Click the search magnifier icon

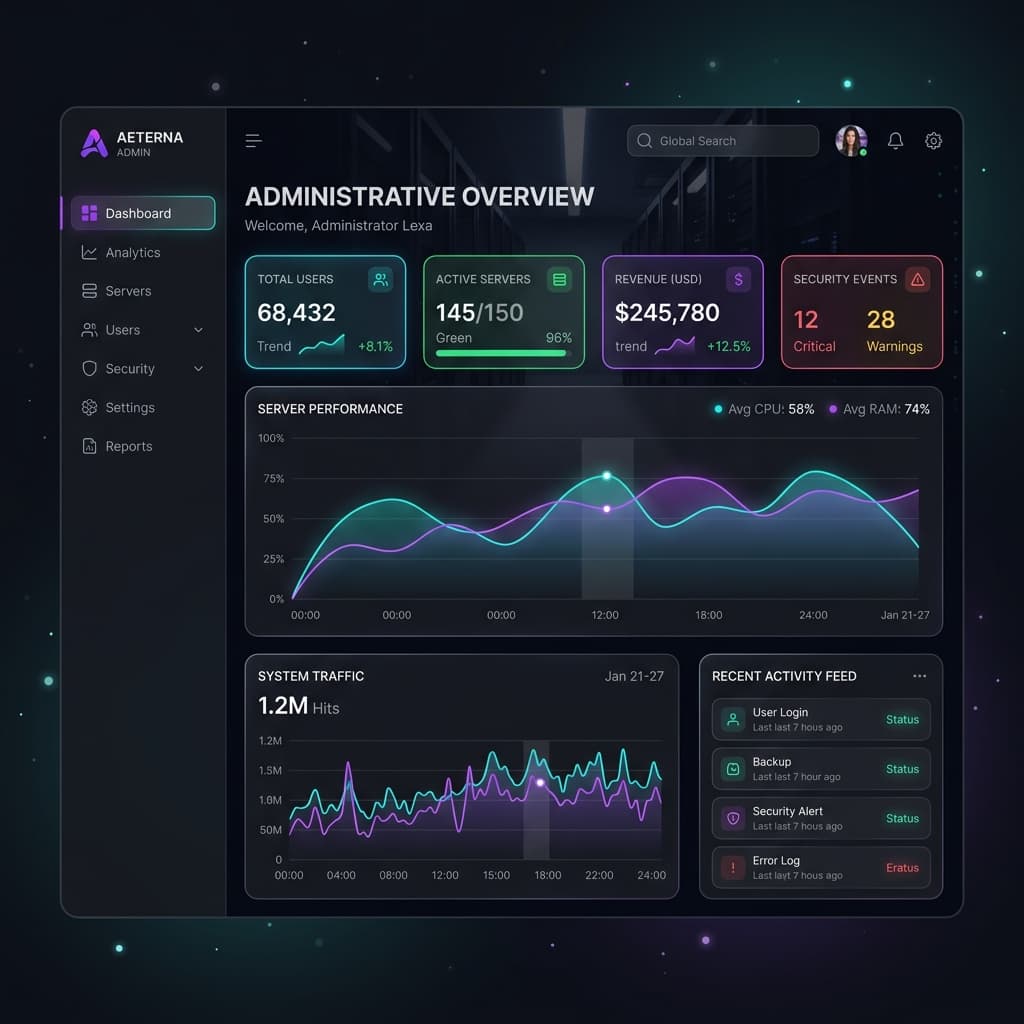[644, 140]
